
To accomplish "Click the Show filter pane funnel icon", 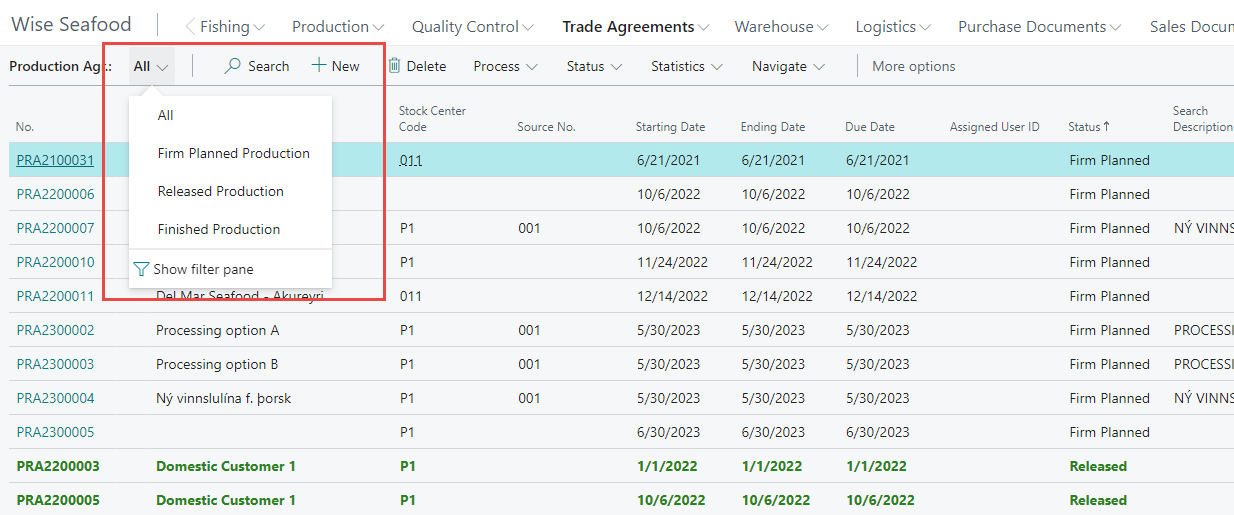I will coord(141,269).
